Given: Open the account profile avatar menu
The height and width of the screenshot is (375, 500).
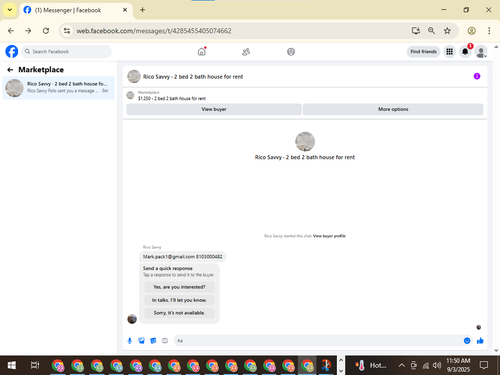Looking at the screenshot, I should click(x=481, y=52).
